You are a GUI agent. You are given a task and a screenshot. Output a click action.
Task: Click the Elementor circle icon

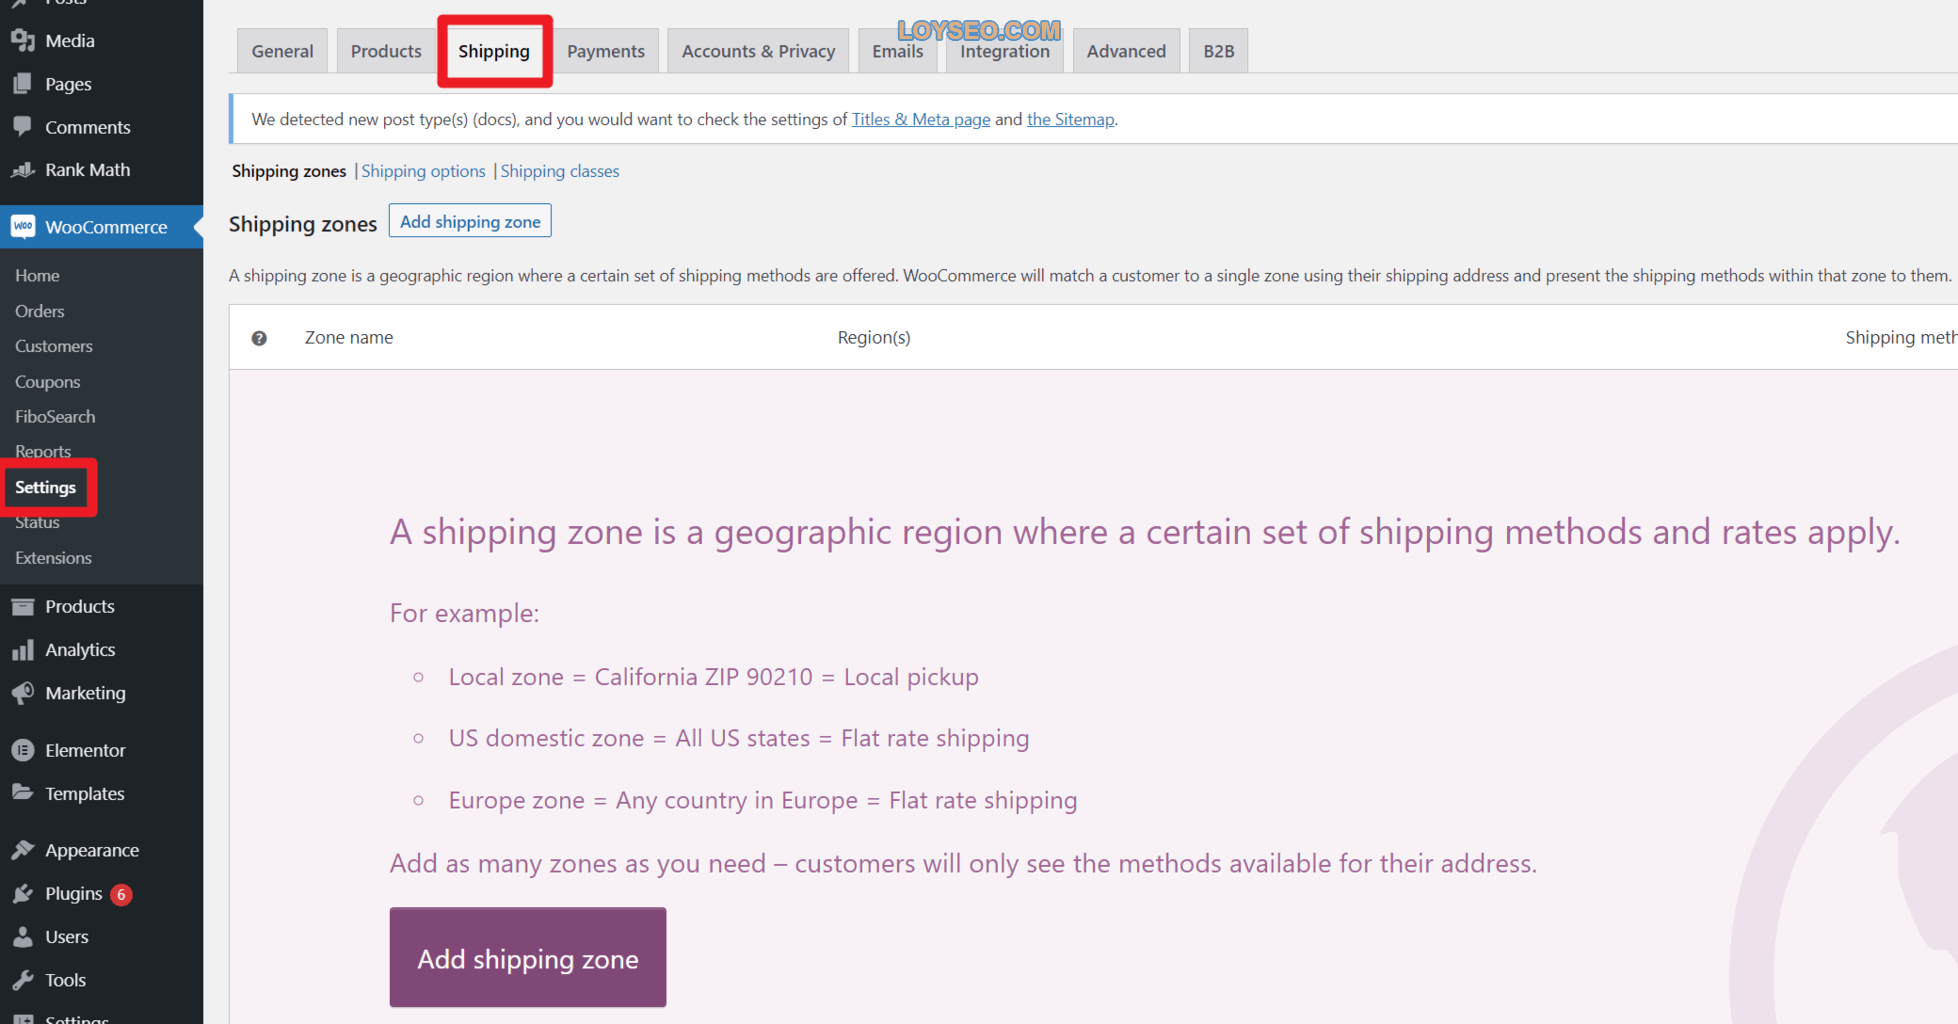(22, 749)
